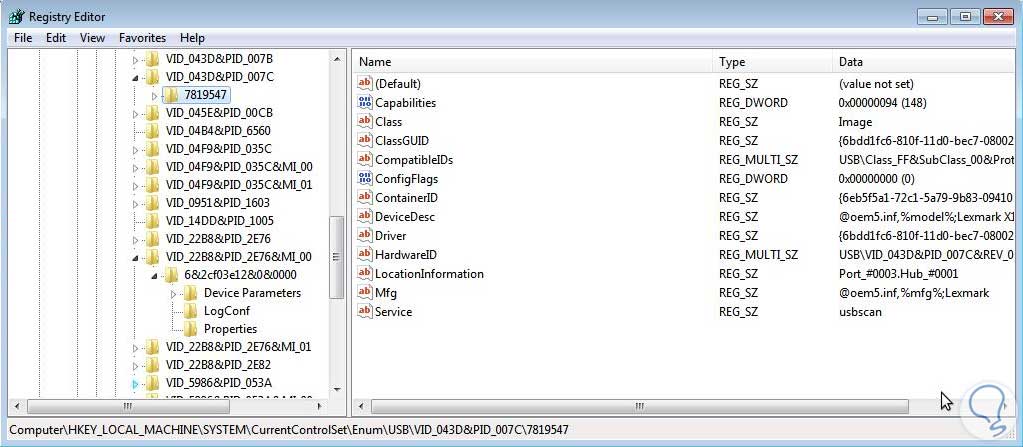Screen dimensions: 1023x447
Task: Sort values by the Name column header
Action: point(533,62)
